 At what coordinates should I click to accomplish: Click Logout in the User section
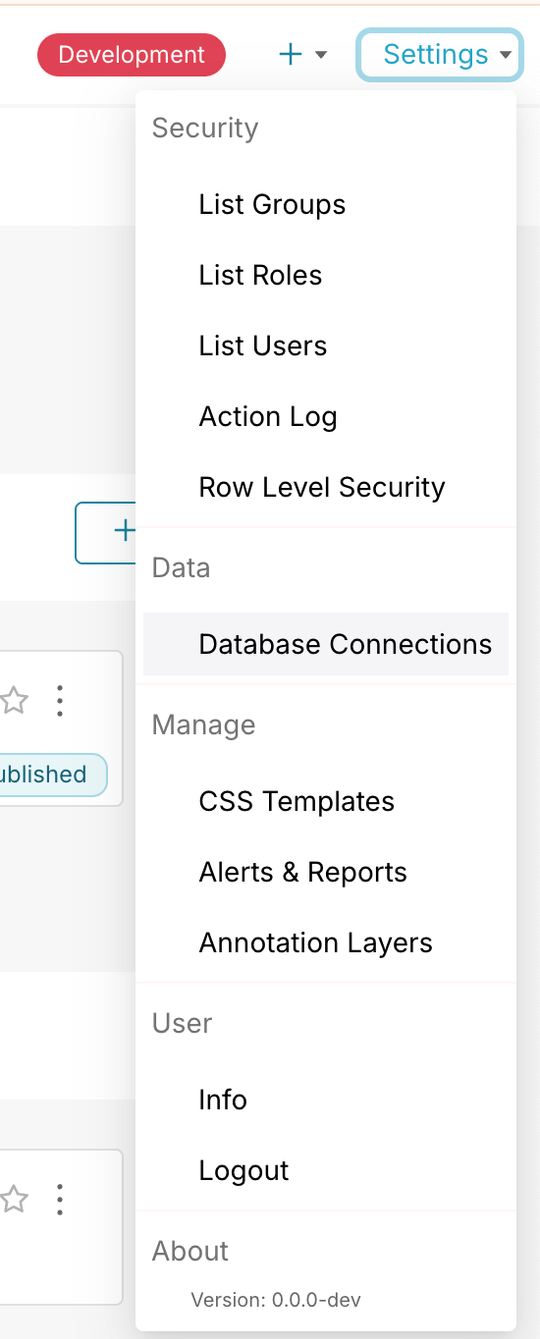(x=325, y=1170)
